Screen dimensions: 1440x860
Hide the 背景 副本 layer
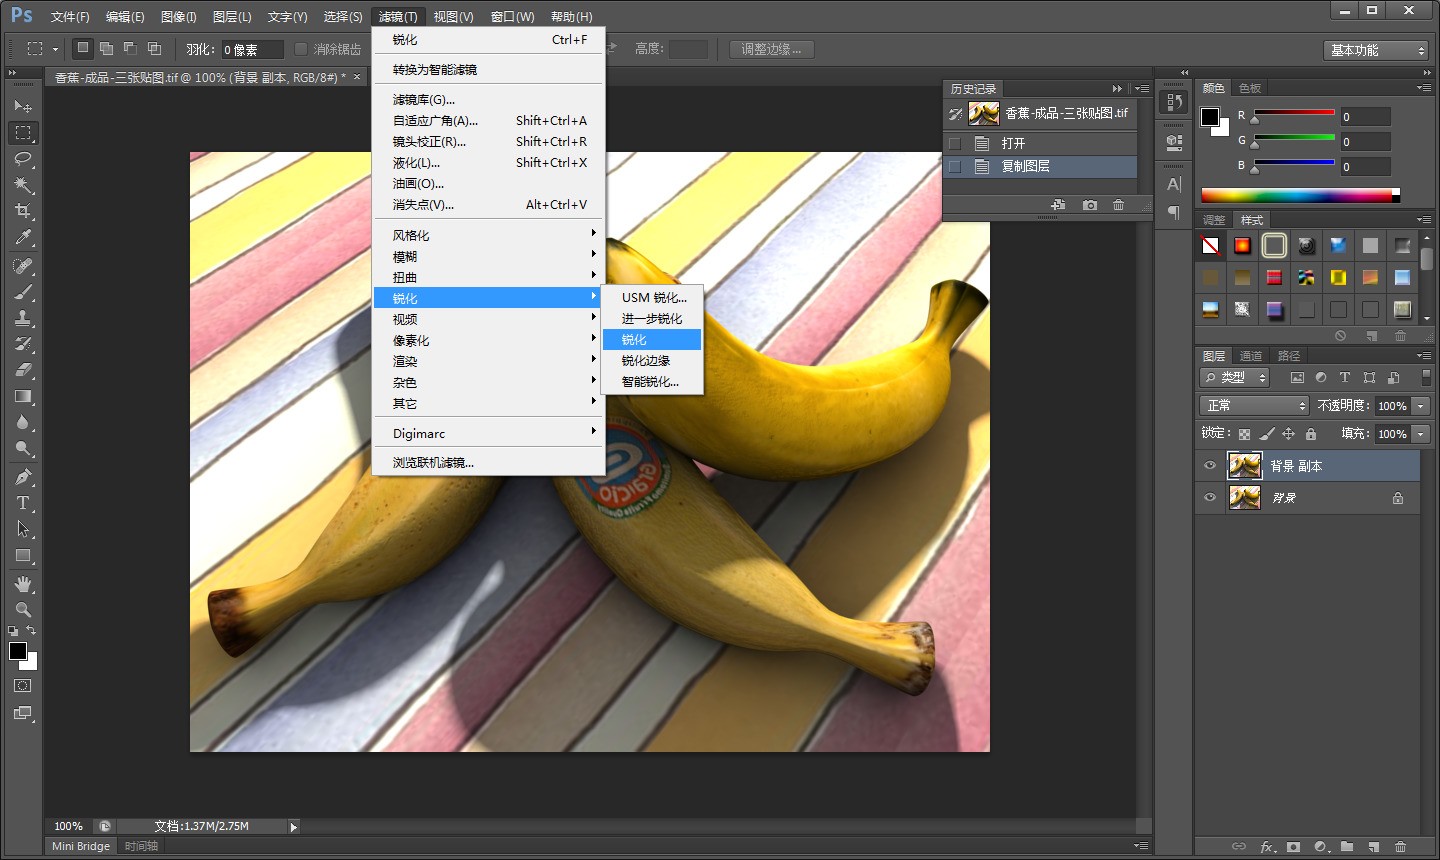click(1210, 466)
